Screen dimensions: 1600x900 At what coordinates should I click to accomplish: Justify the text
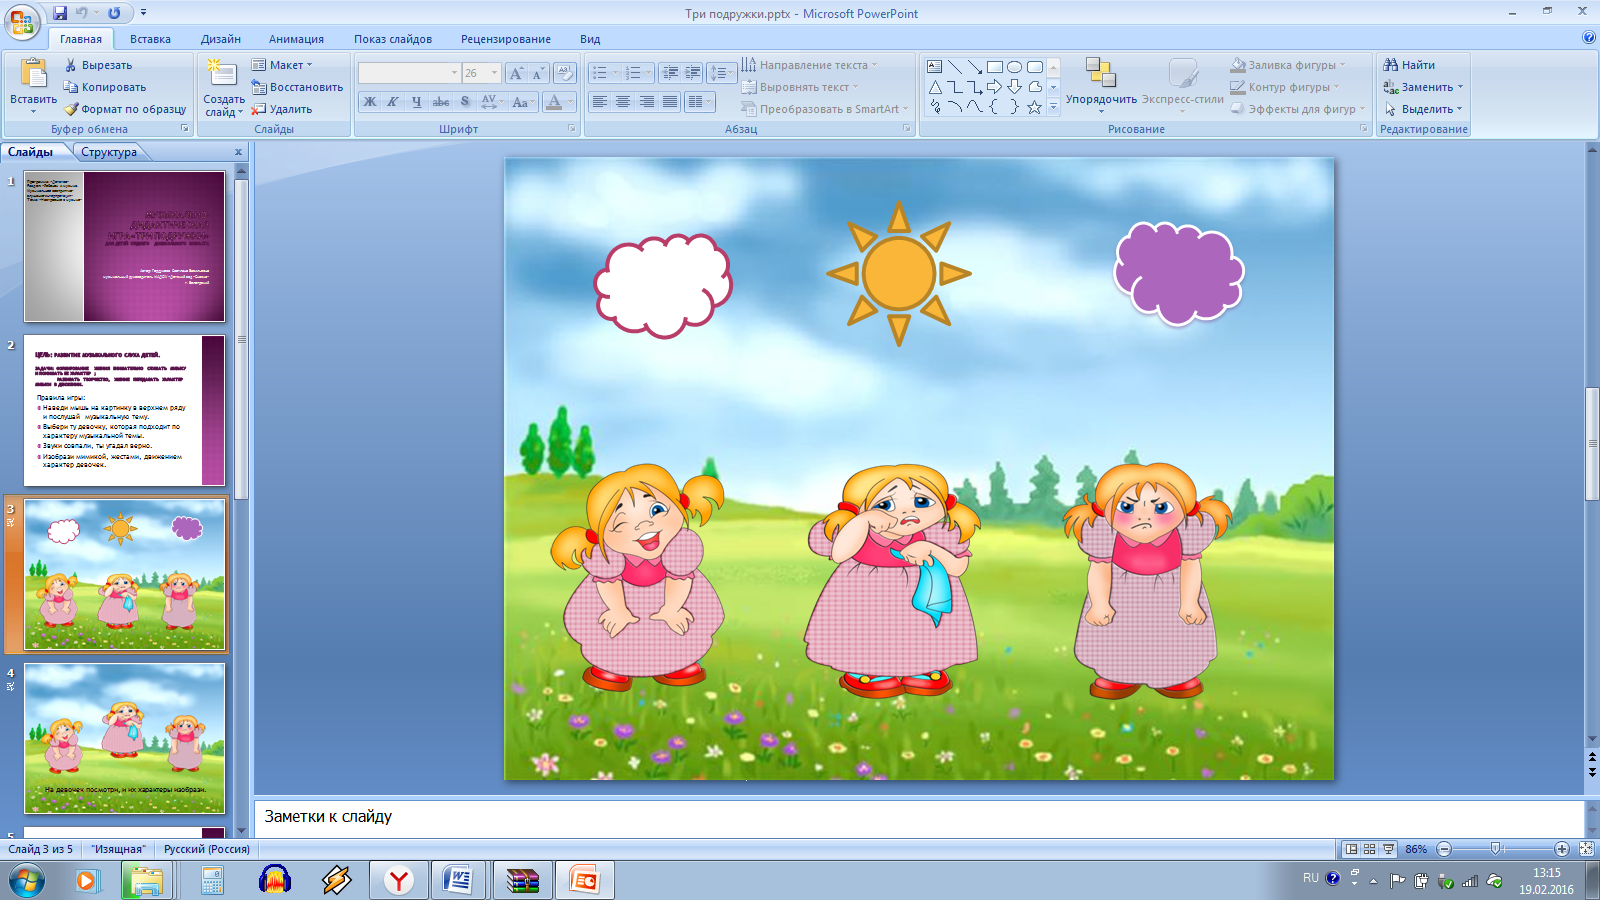(x=670, y=102)
